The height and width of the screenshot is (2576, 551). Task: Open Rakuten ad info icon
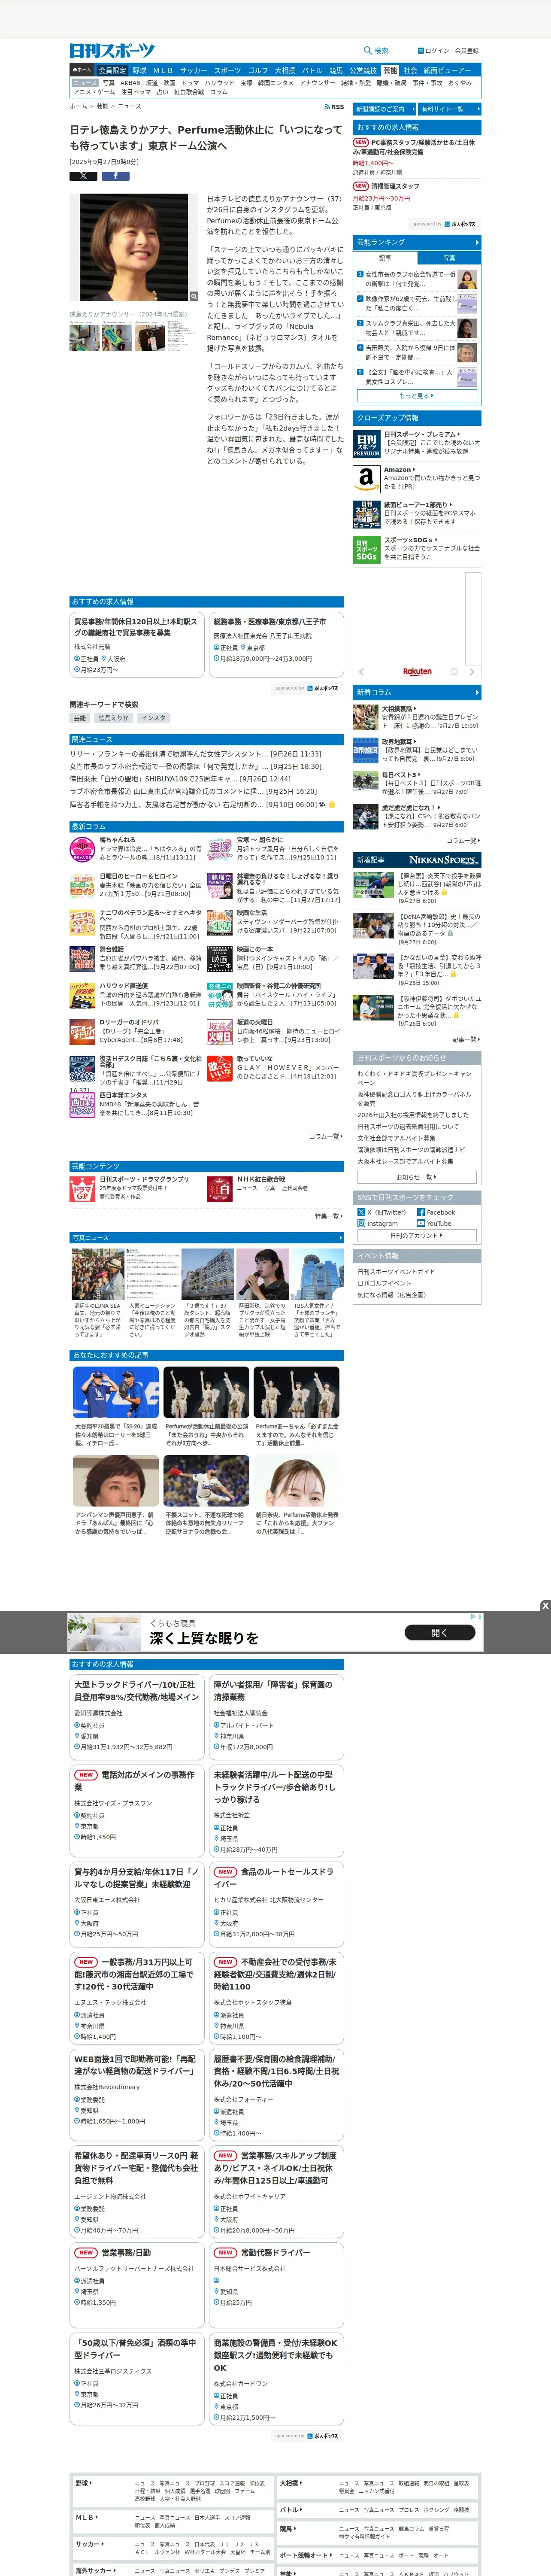454,672
